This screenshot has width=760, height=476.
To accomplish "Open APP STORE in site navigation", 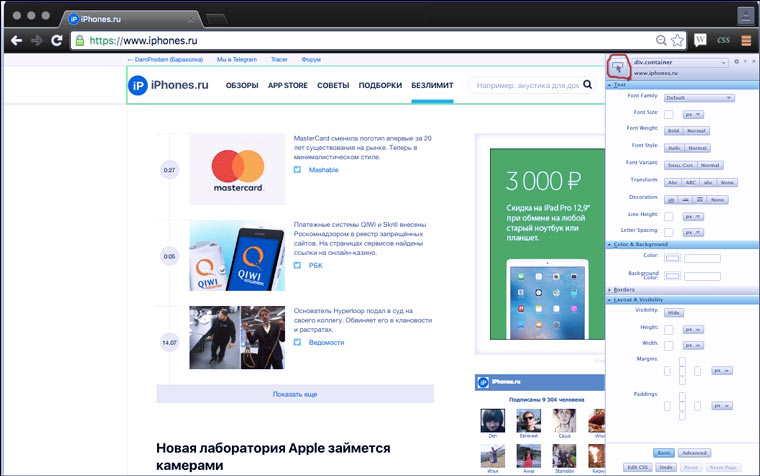I will [x=288, y=85].
